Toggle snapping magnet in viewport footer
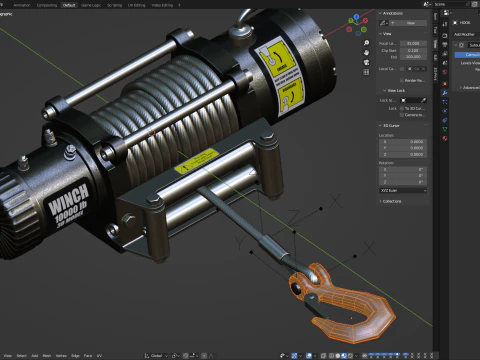The width and height of the screenshot is (480, 360). click(x=186, y=356)
